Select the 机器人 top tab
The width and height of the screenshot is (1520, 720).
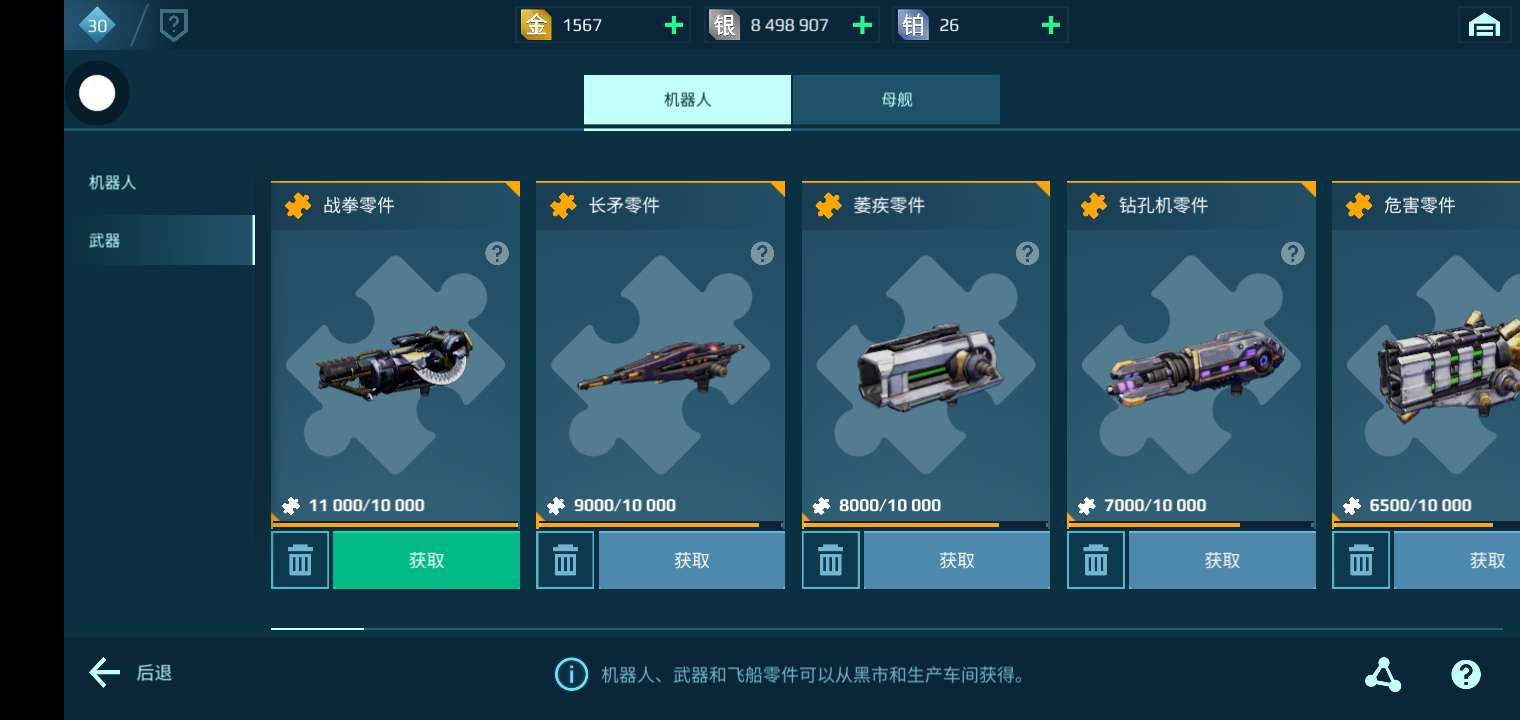tap(687, 100)
